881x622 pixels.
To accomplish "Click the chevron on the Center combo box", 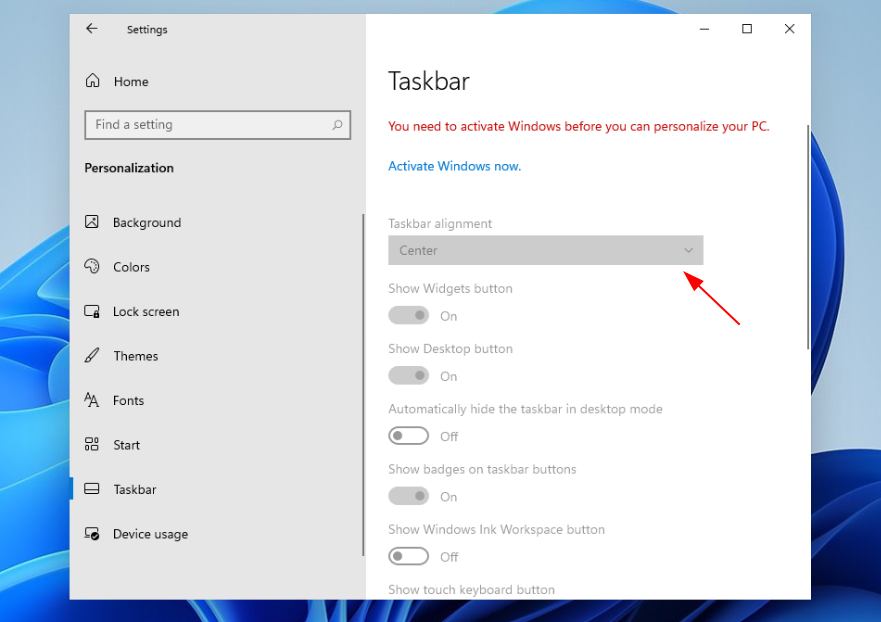I will [x=687, y=250].
